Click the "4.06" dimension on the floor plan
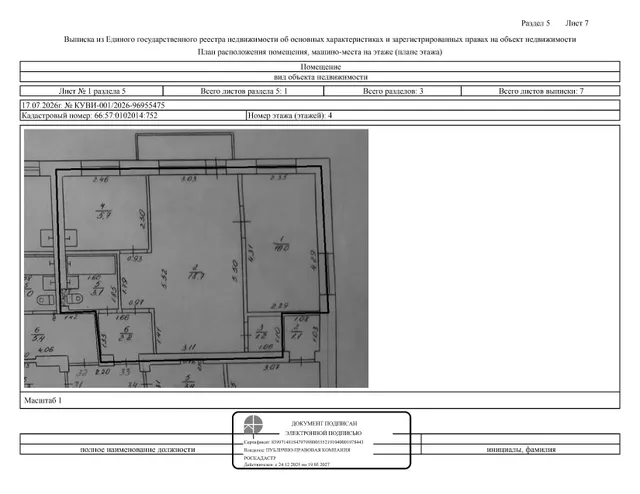640x494 pixels. point(45,350)
